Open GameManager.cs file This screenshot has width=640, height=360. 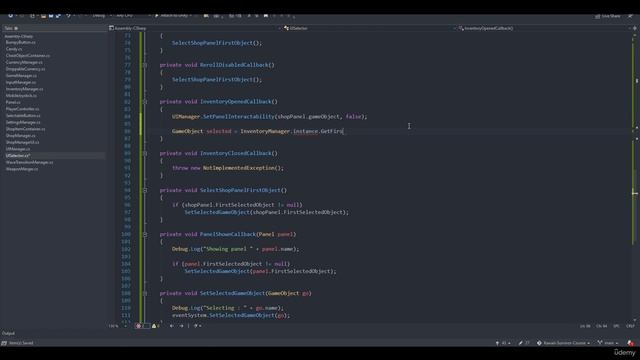point(21,76)
